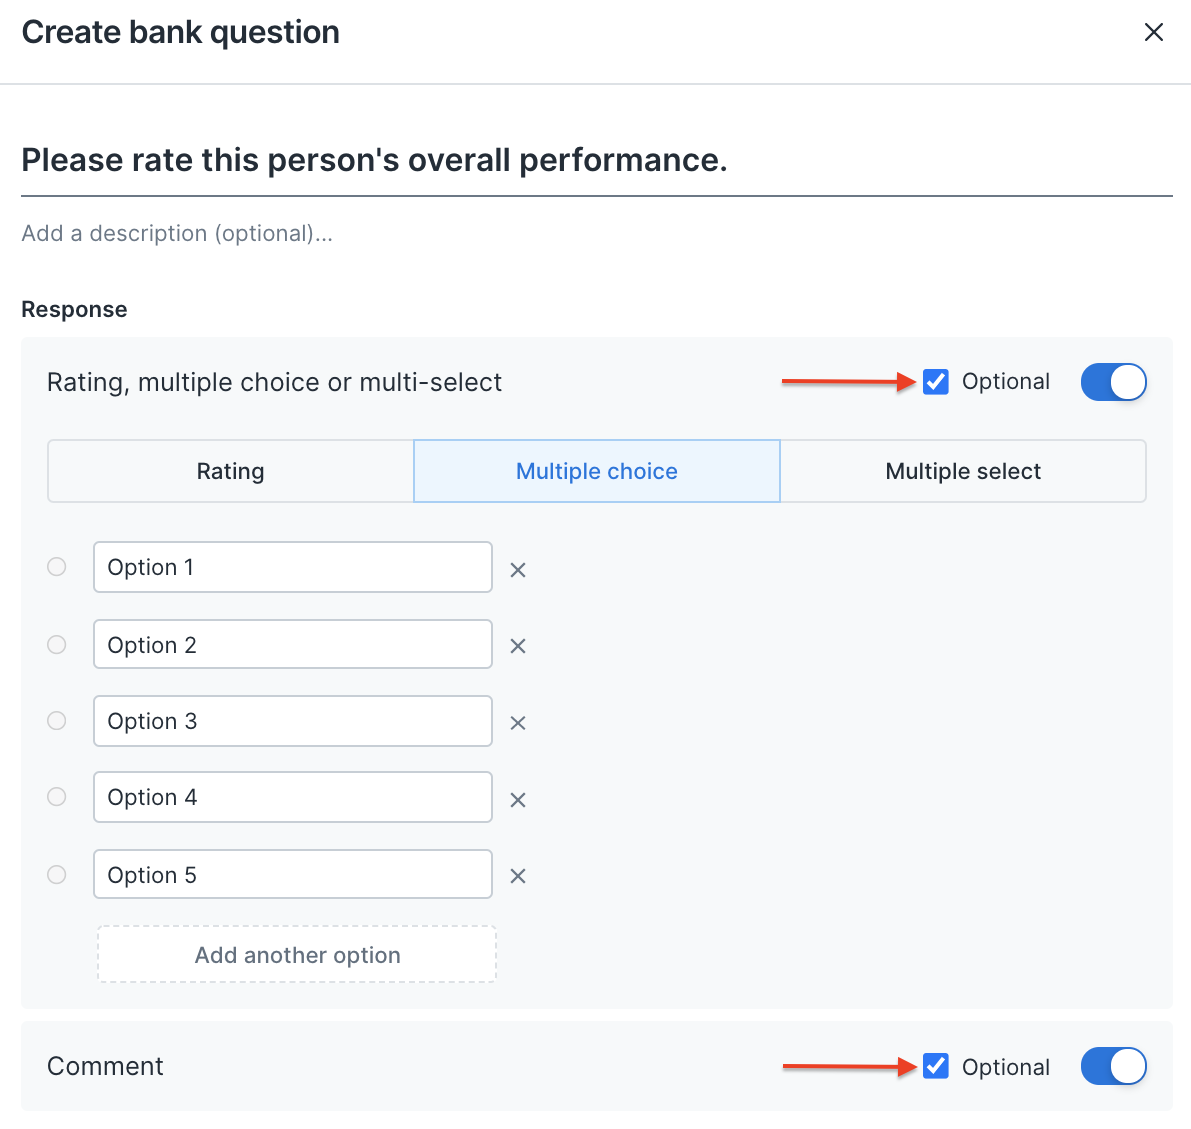Screen dimensions: 1191x1129
Task: Edit the Option 2 text field
Action: [293, 645]
